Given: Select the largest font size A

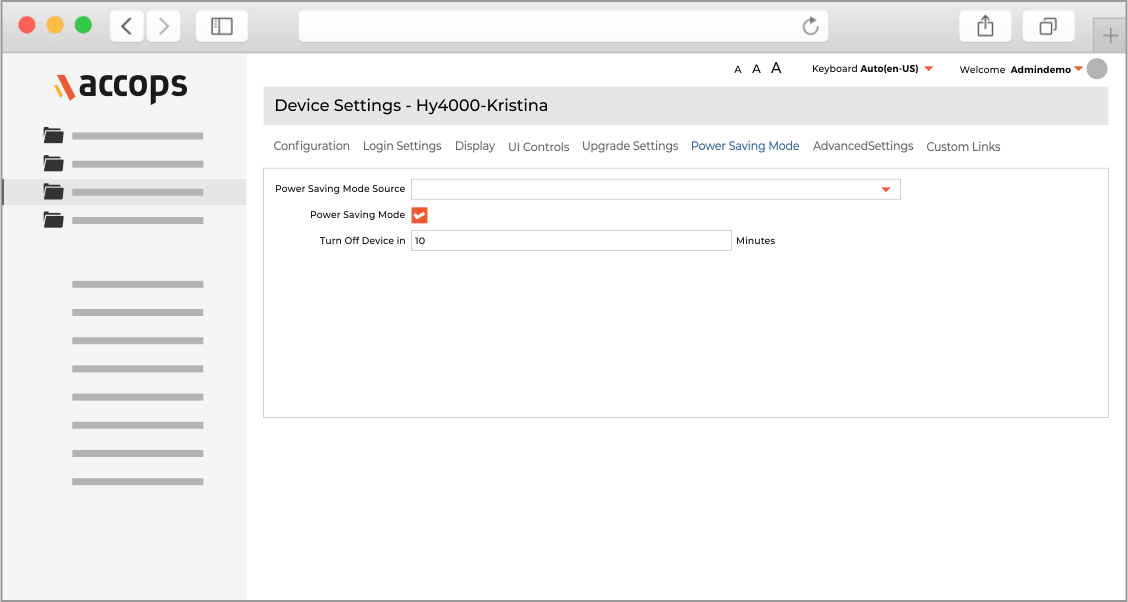Looking at the screenshot, I should coord(776,67).
